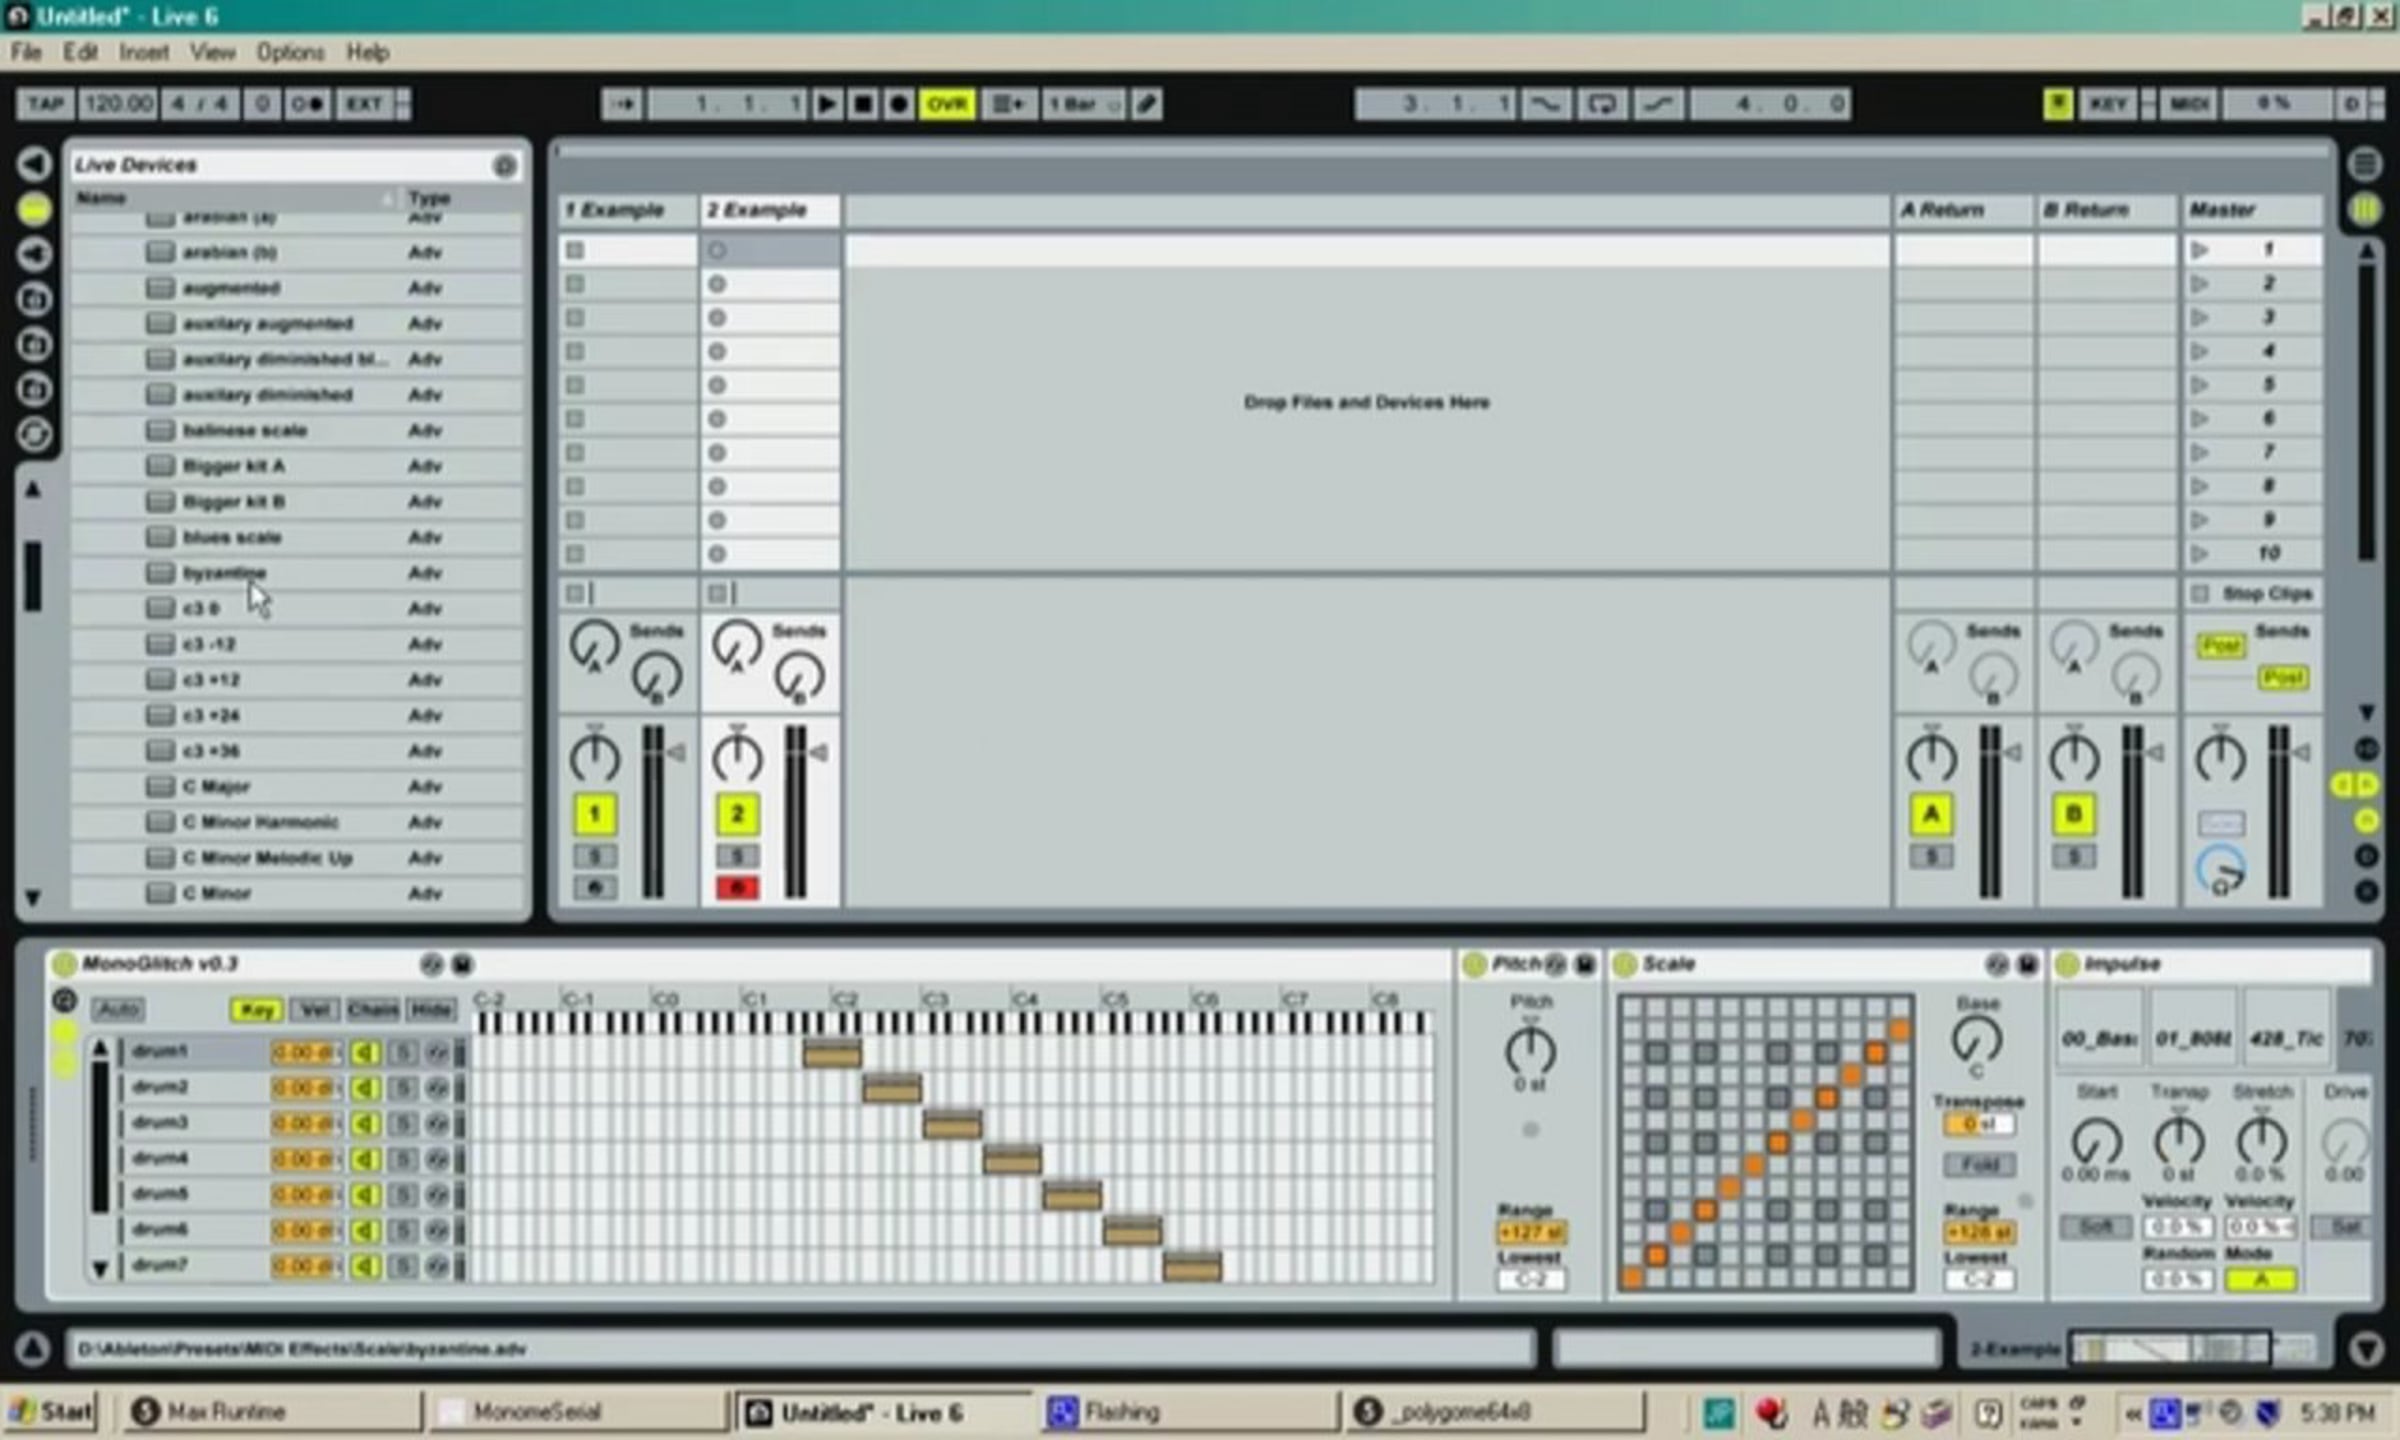Viewport: 2400px width, 1440px height.
Task: Show the Vel zone editor in MonoGlitch
Action: coord(315,1010)
